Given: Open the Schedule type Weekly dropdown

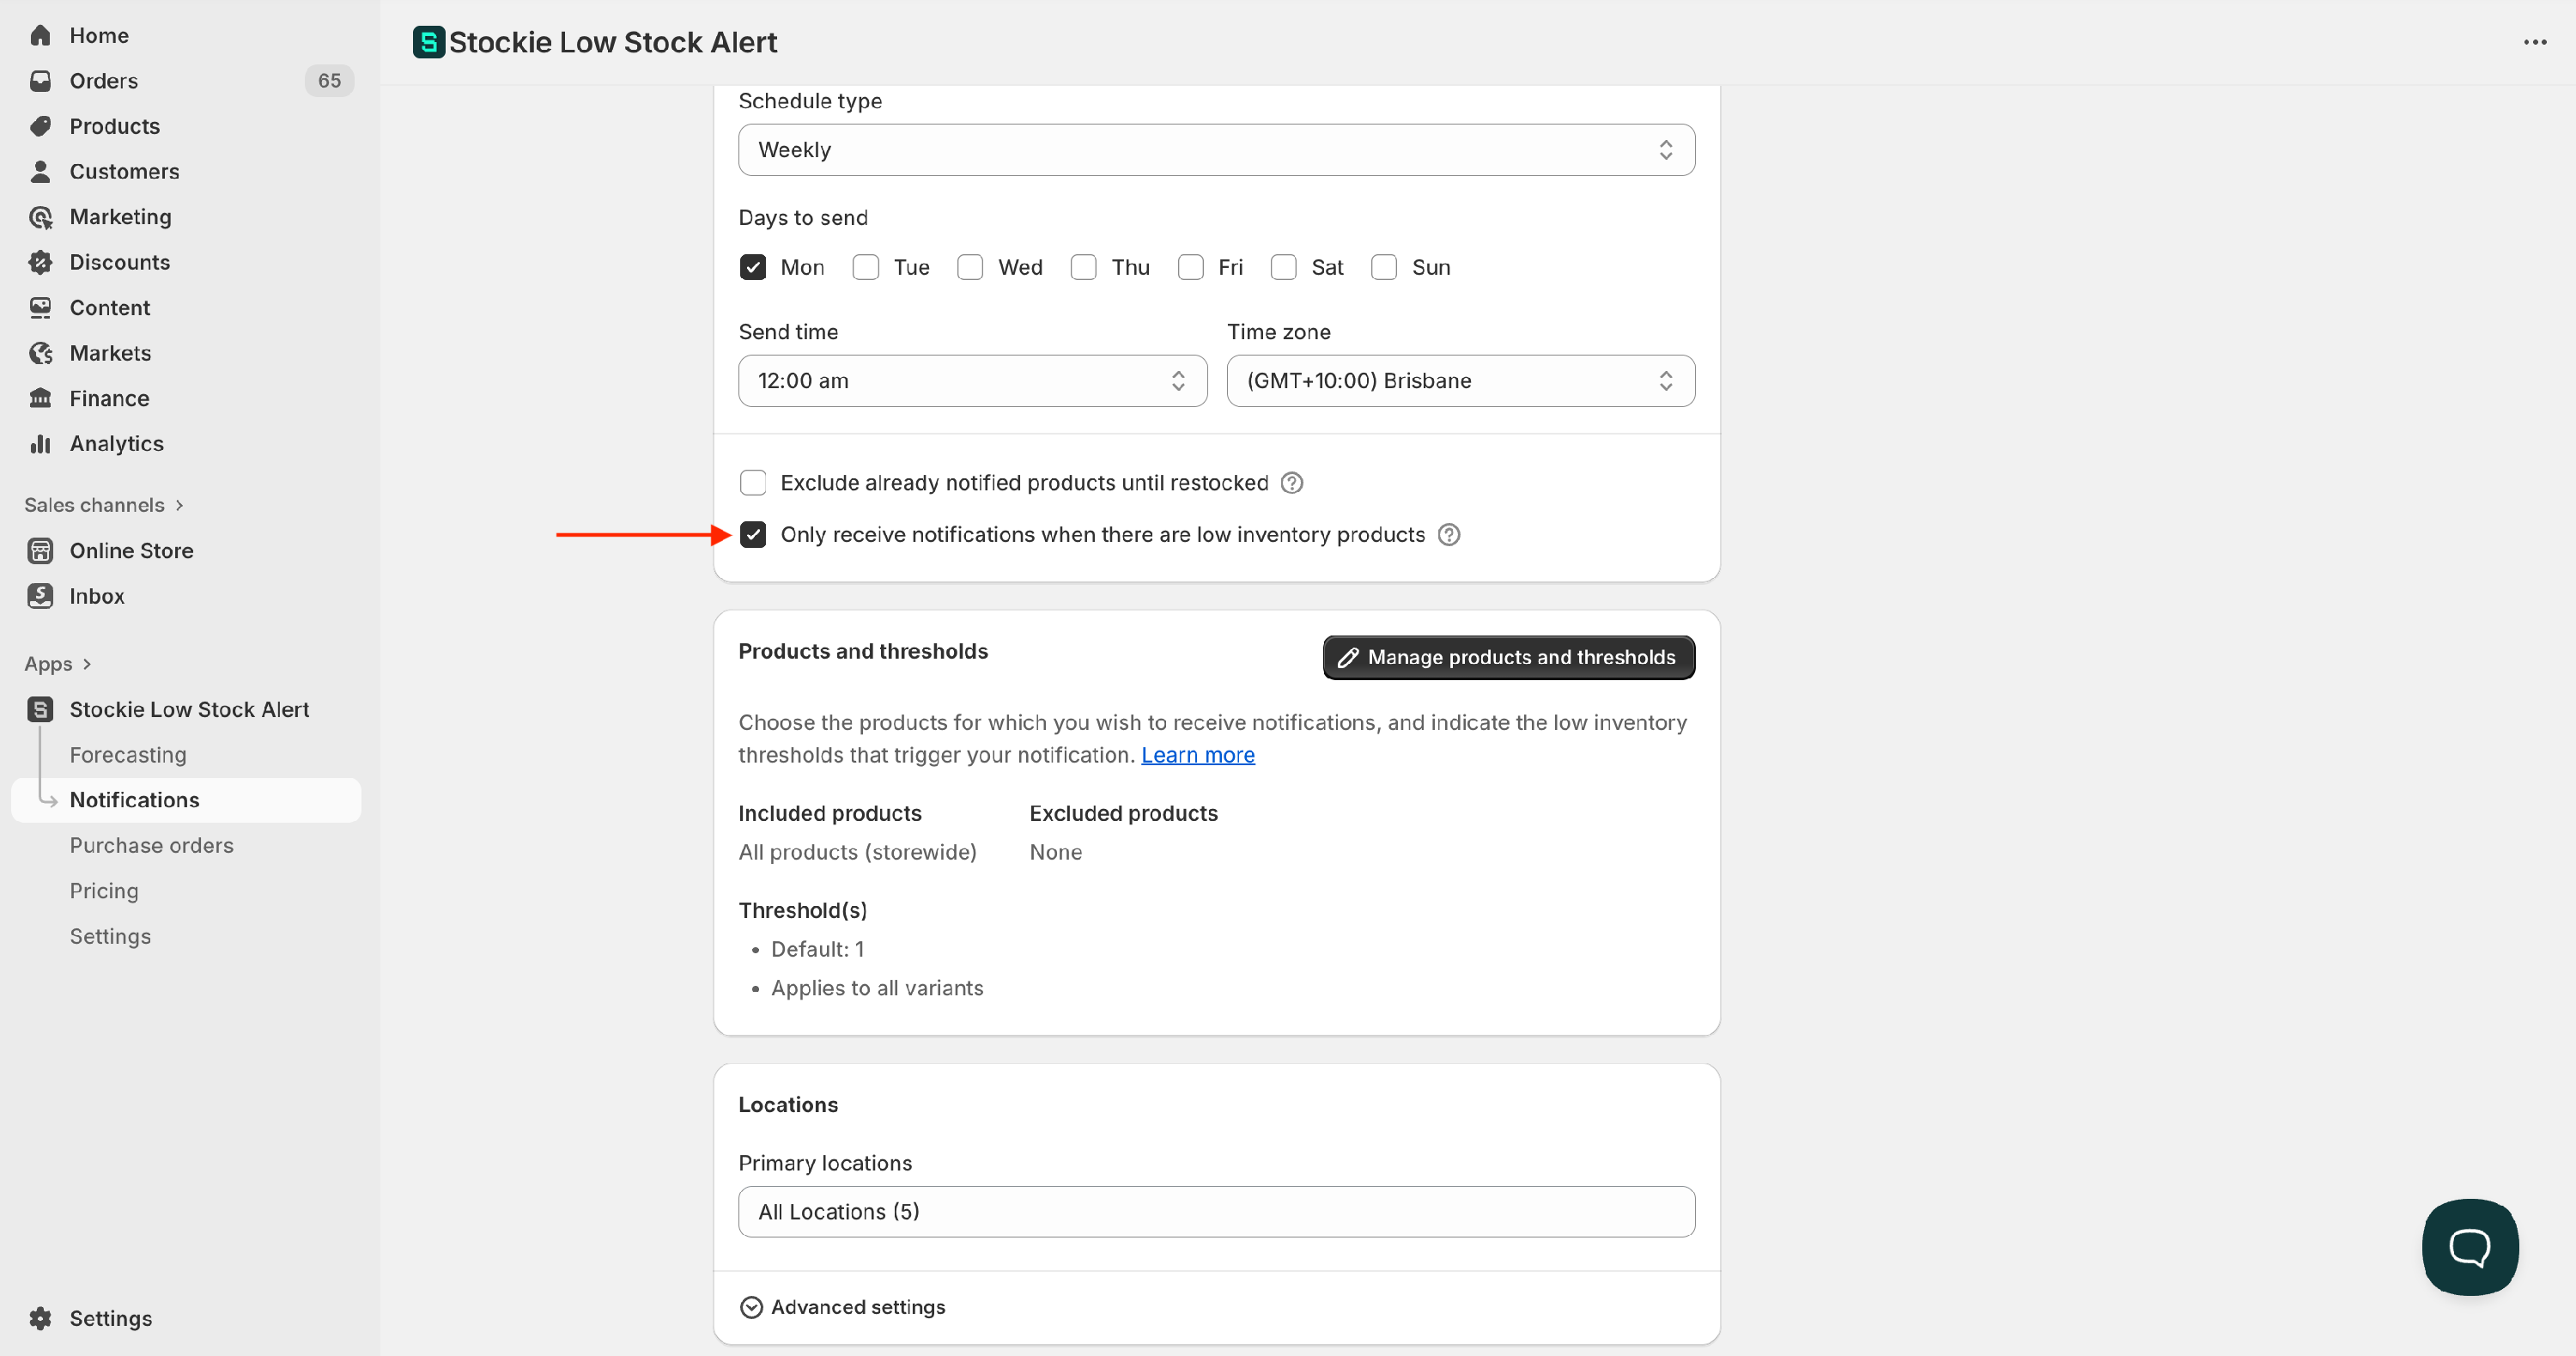Looking at the screenshot, I should point(1215,150).
